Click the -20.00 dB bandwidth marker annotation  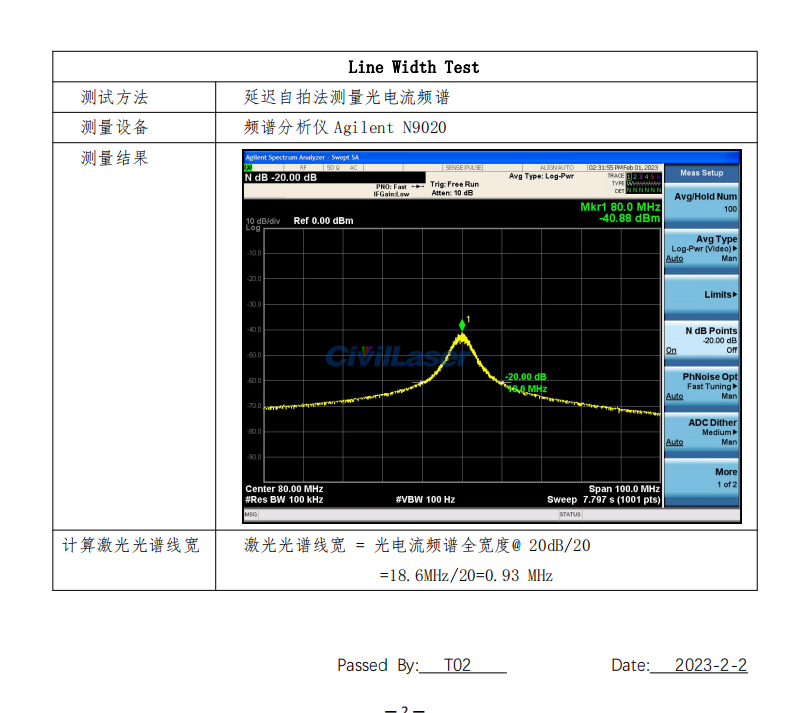pos(525,377)
